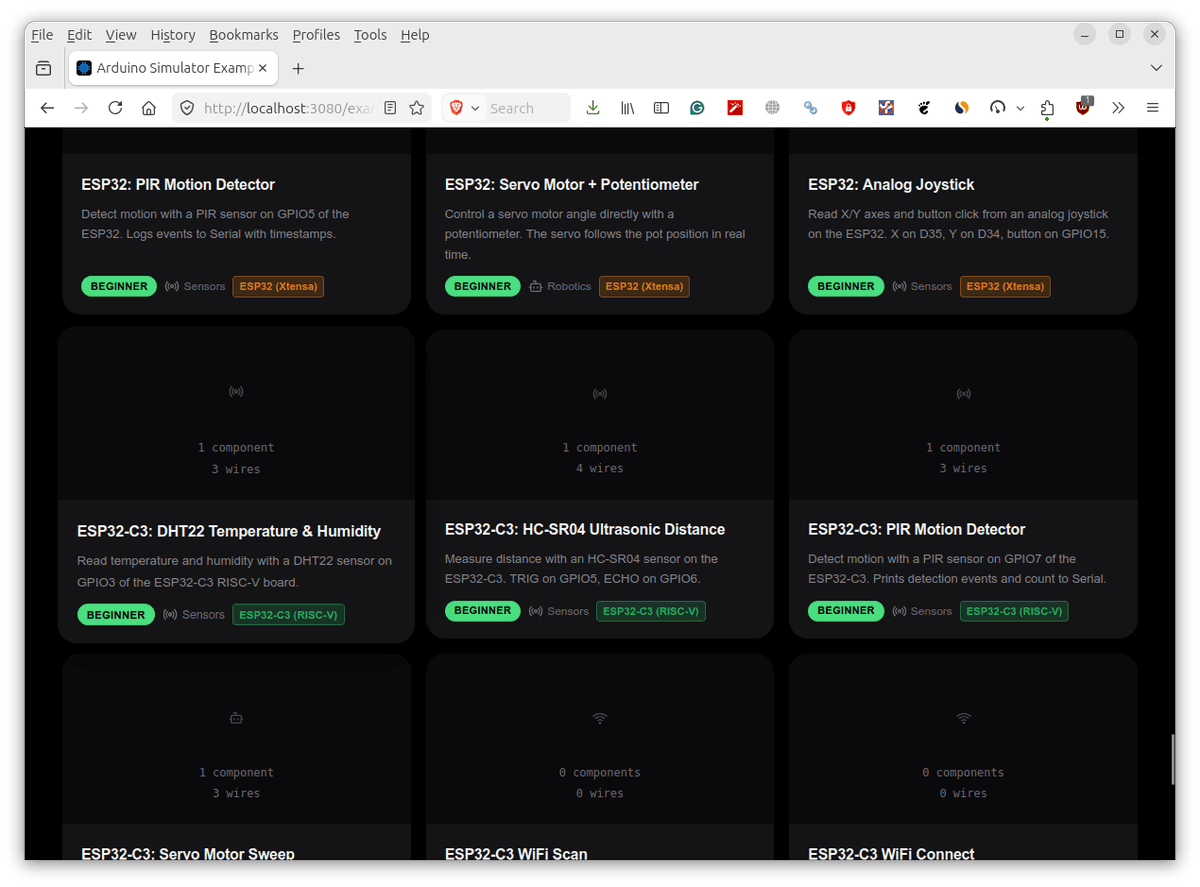Switch to the Arduino Simulator Examples tab
This screenshot has height=887, width=1200.
[170, 68]
